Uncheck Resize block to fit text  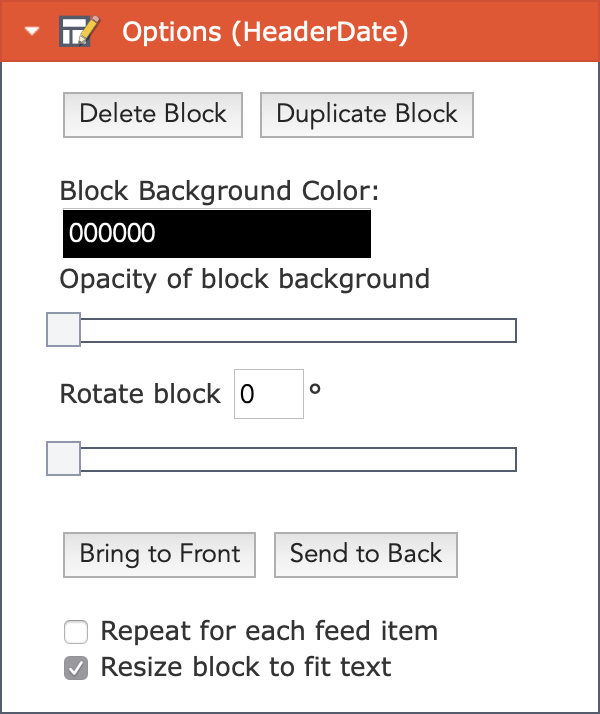point(76,668)
